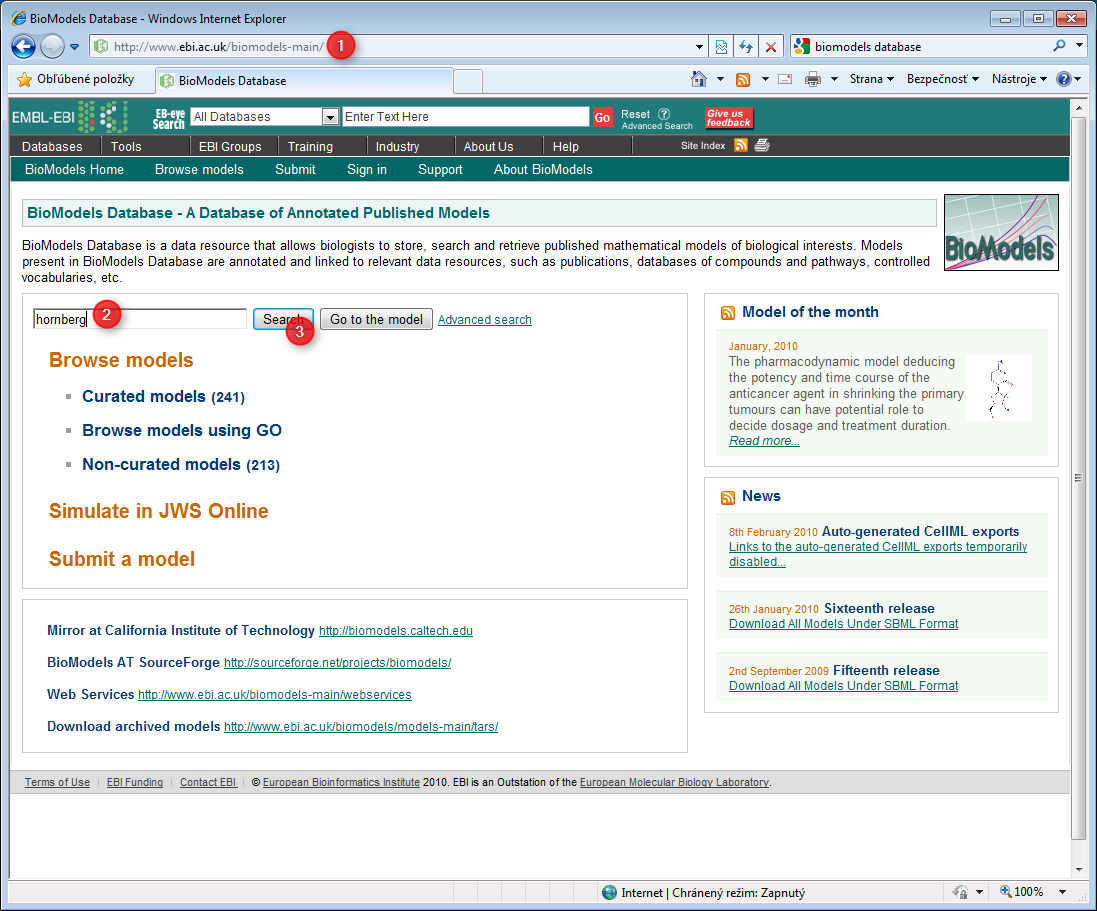Click the Go to the model button
The image size is (1097, 911).
tap(376, 319)
